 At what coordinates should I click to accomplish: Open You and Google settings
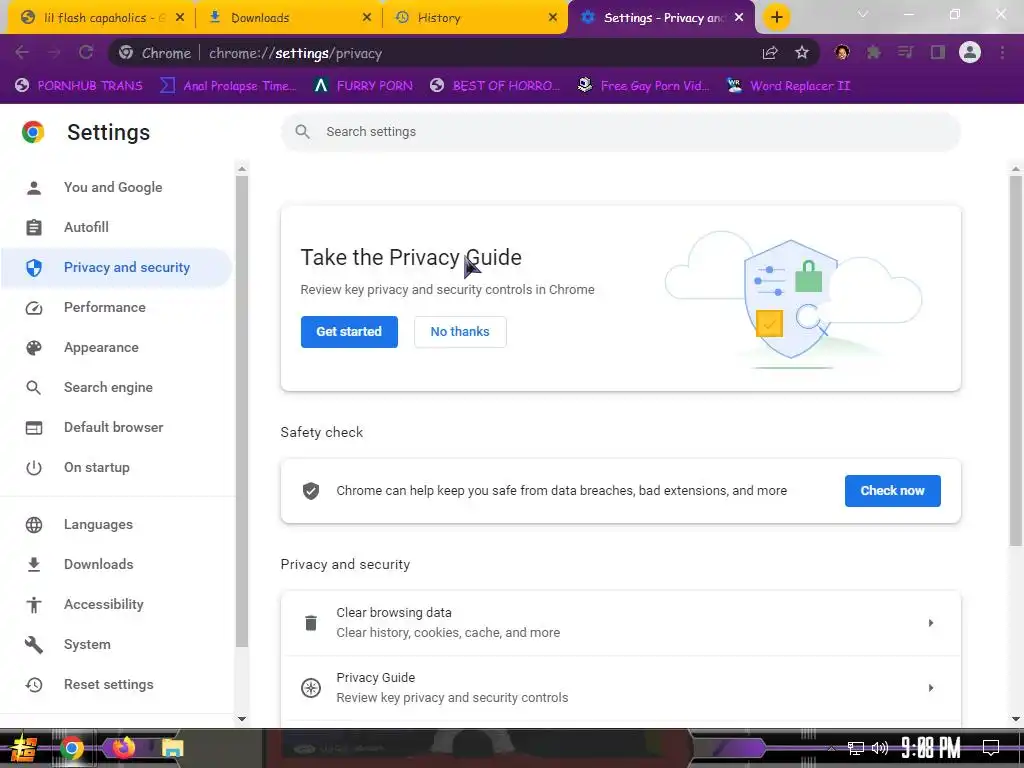point(113,187)
